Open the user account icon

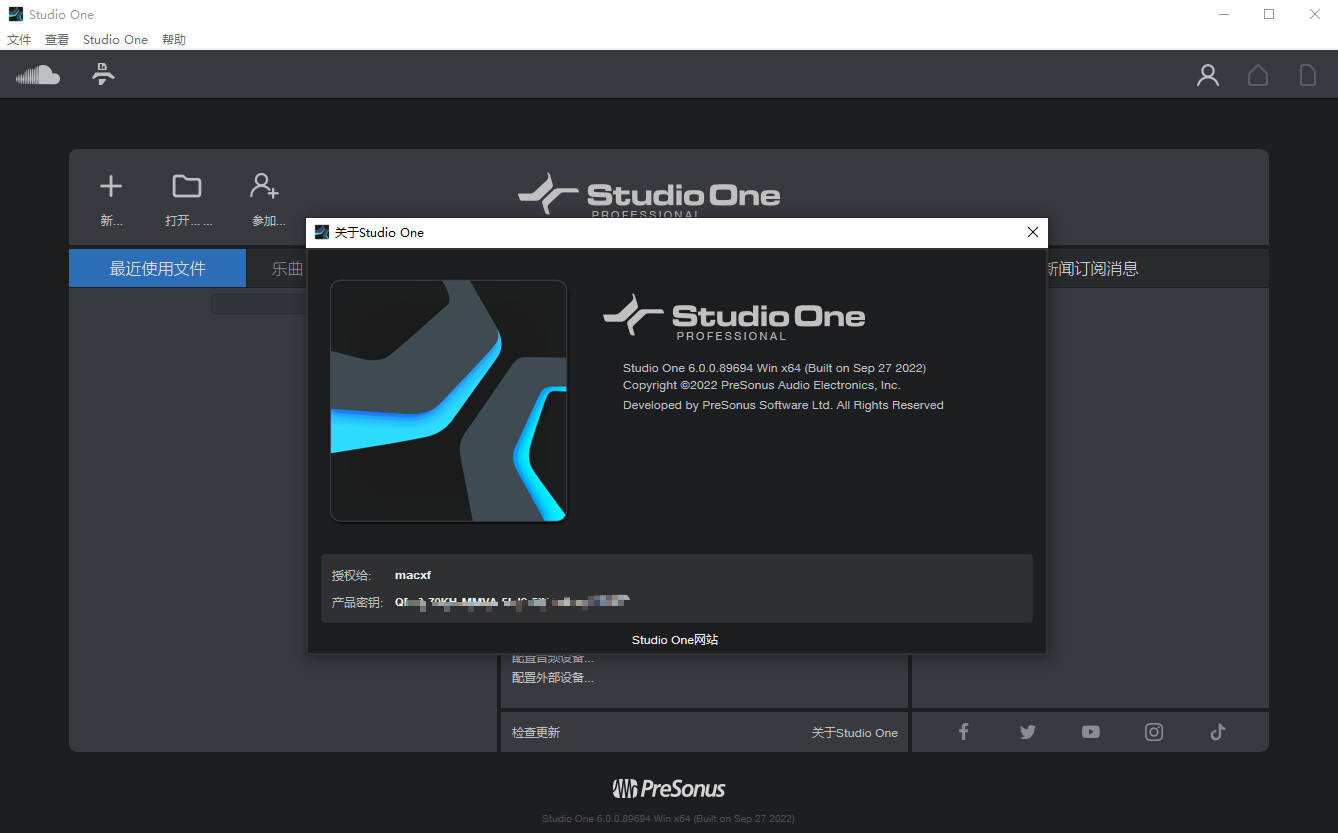[x=1208, y=75]
